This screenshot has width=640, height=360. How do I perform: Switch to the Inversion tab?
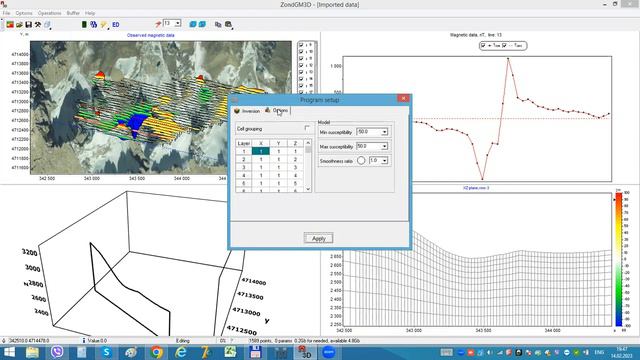[247, 111]
